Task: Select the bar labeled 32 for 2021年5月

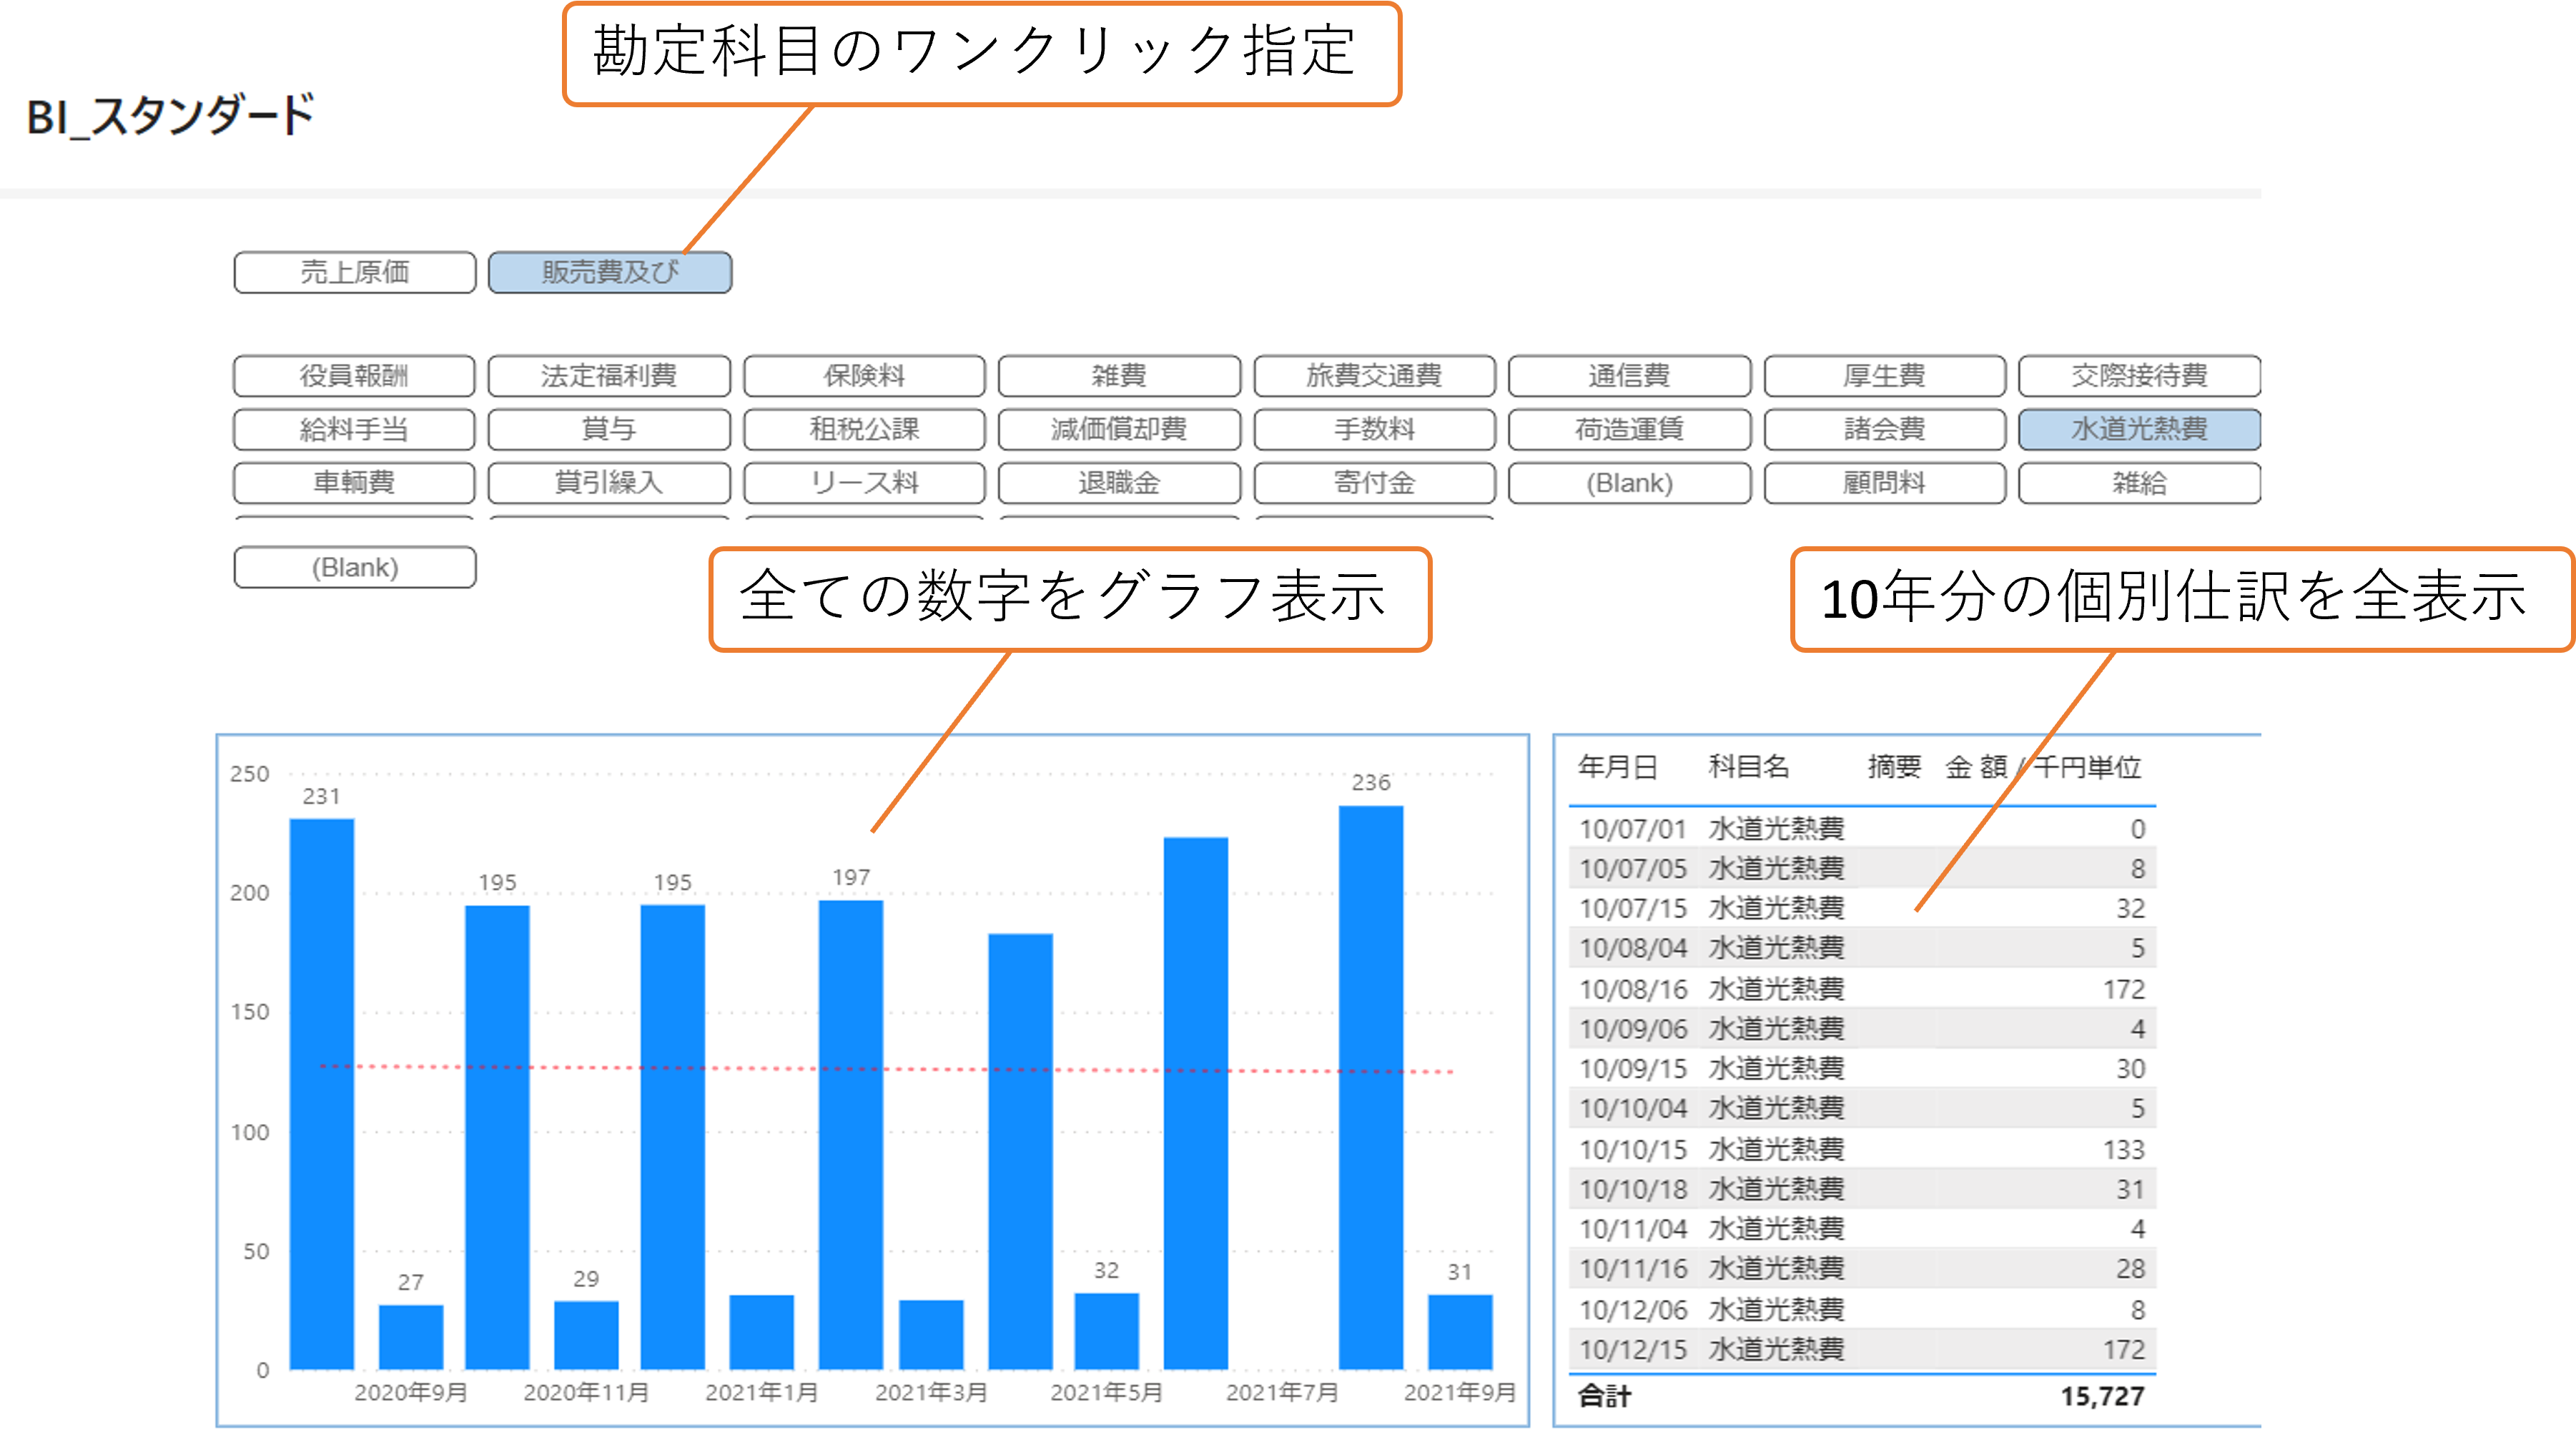Action: pyautogui.click(x=1106, y=1331)
